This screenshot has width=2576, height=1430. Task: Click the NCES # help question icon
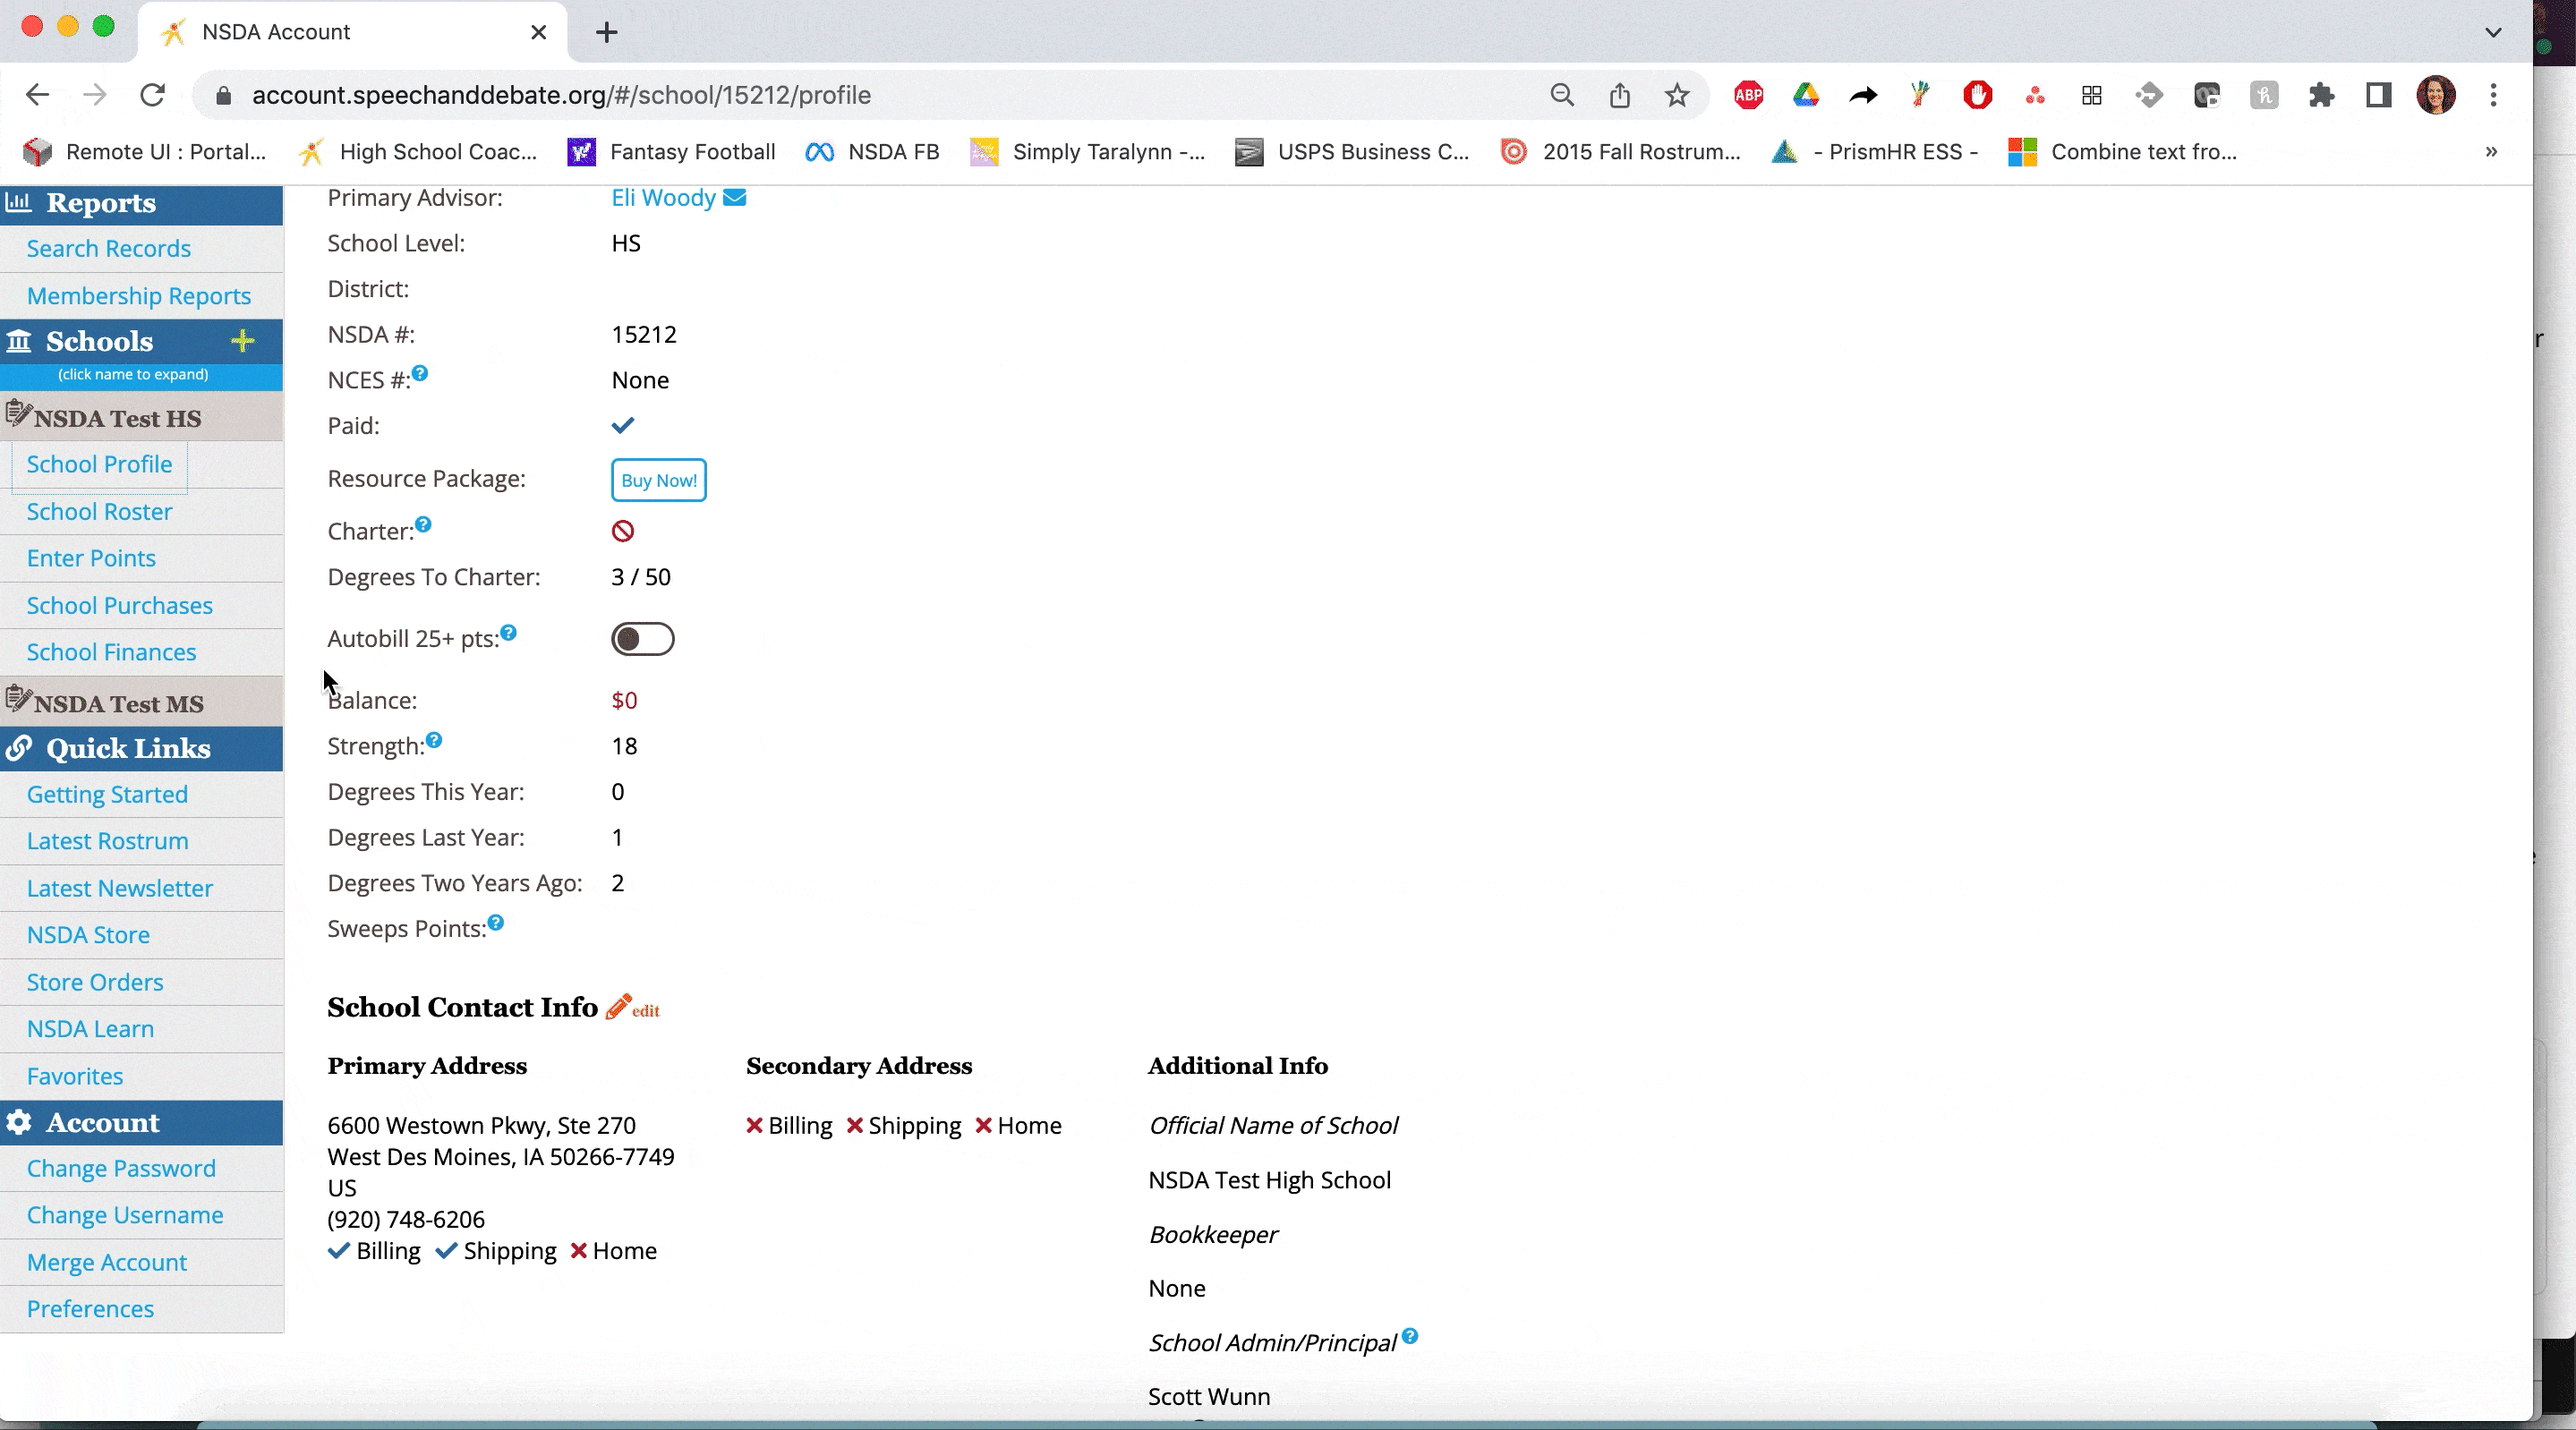[x=420, y=373]
